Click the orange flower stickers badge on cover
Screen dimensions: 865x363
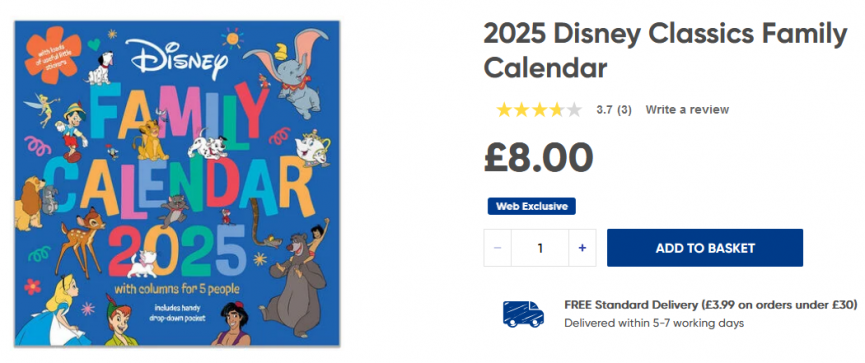(x=53, y=54)
